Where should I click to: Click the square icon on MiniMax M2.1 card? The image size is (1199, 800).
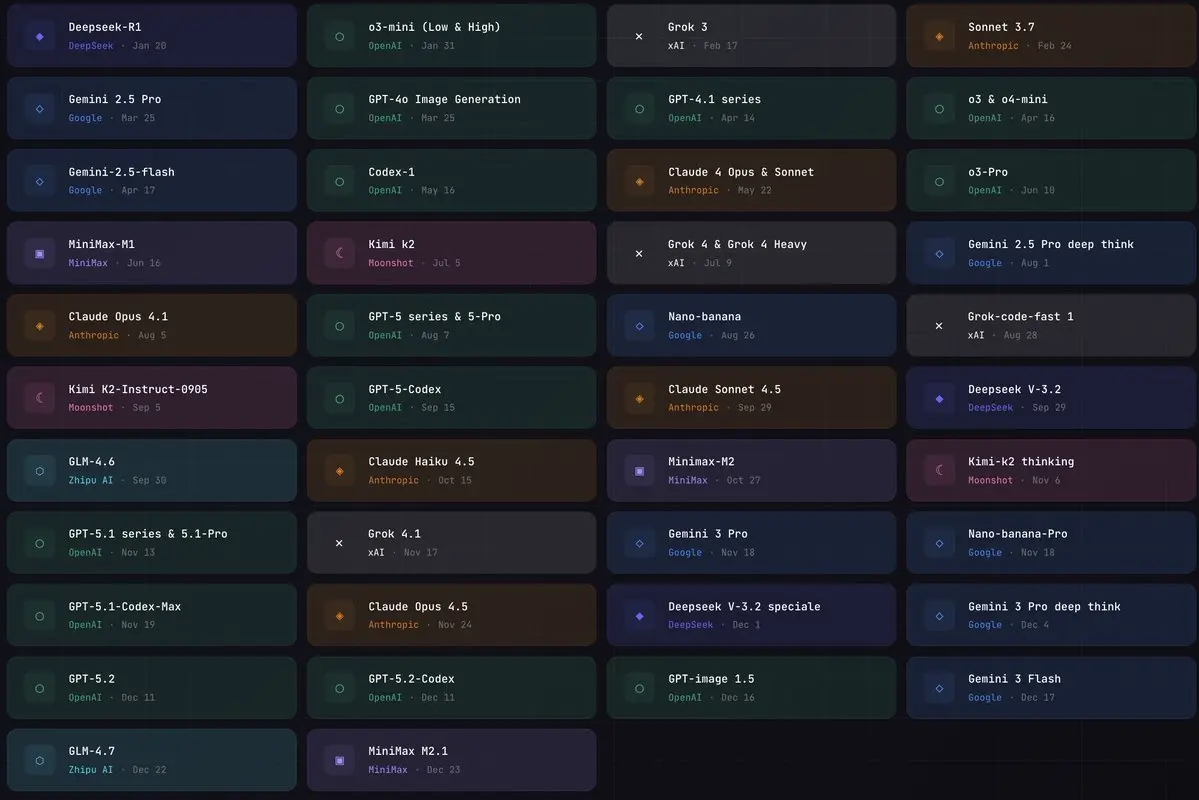tap(340, 760)
